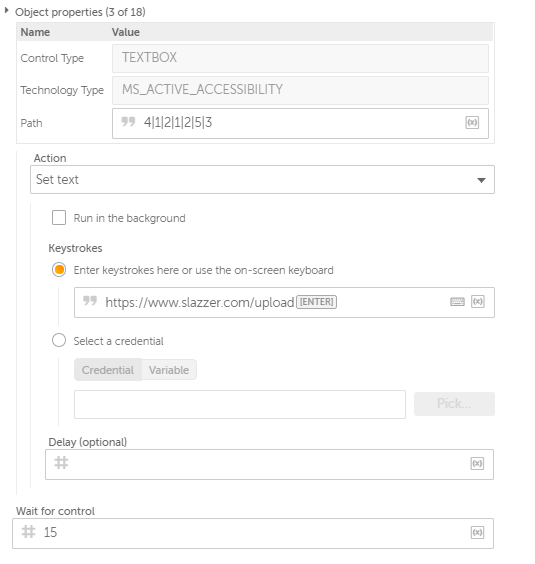Click variable insert icon in Keystrokes field
535x564 pixels.
[477, 301]
